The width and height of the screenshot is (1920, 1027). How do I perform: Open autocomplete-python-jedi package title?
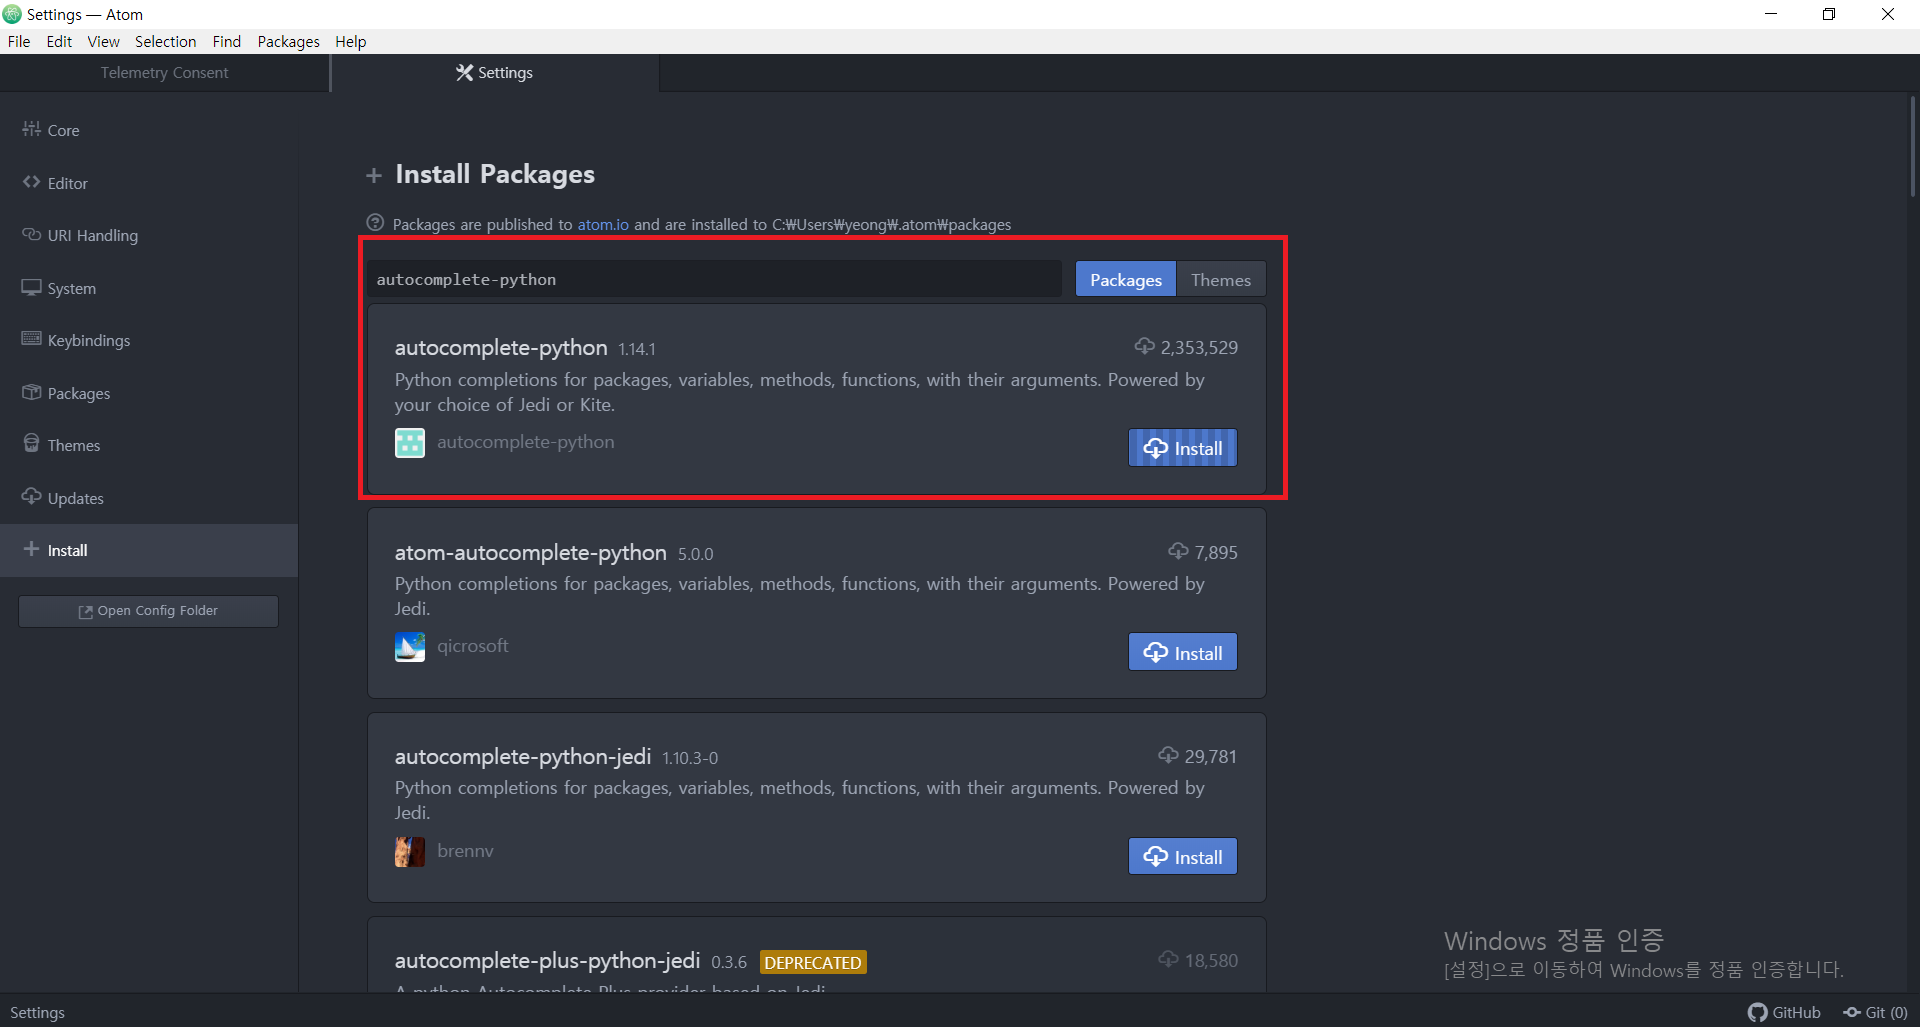click(523, 756)
